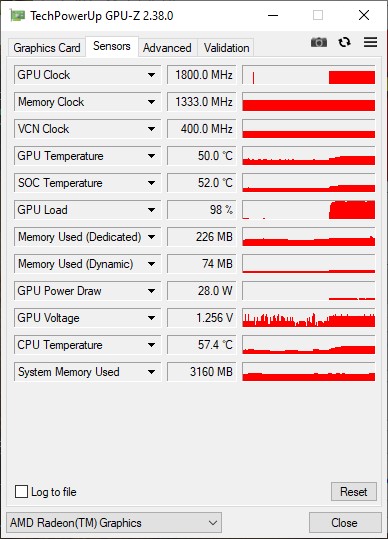Open the AMD Radeon(TM) Graphics selector
Image resolution: width=388 pixels, height=539 pixels.
point(114,523)
